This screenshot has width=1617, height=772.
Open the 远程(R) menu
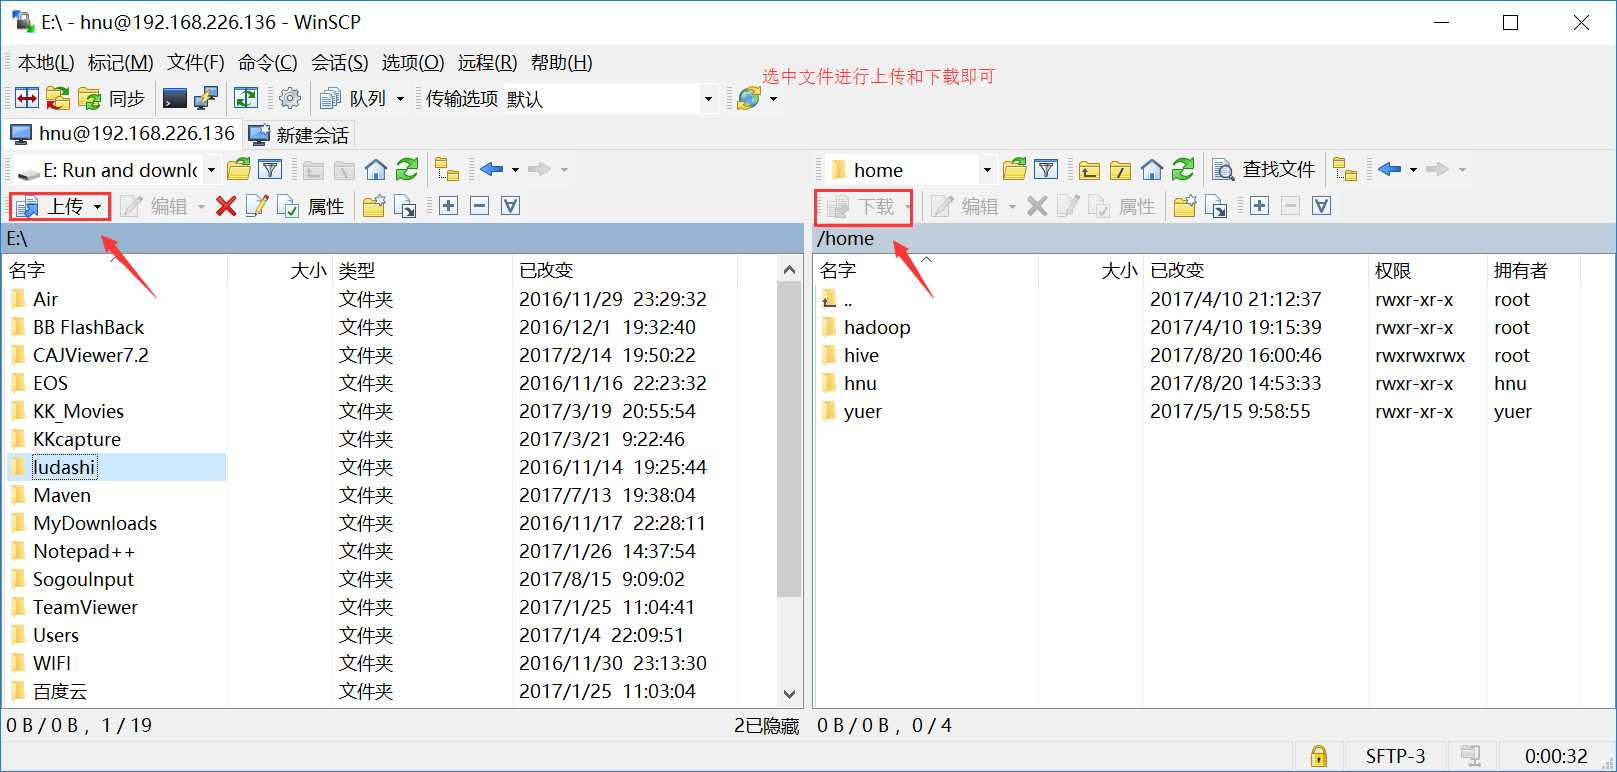coord(488,63)
